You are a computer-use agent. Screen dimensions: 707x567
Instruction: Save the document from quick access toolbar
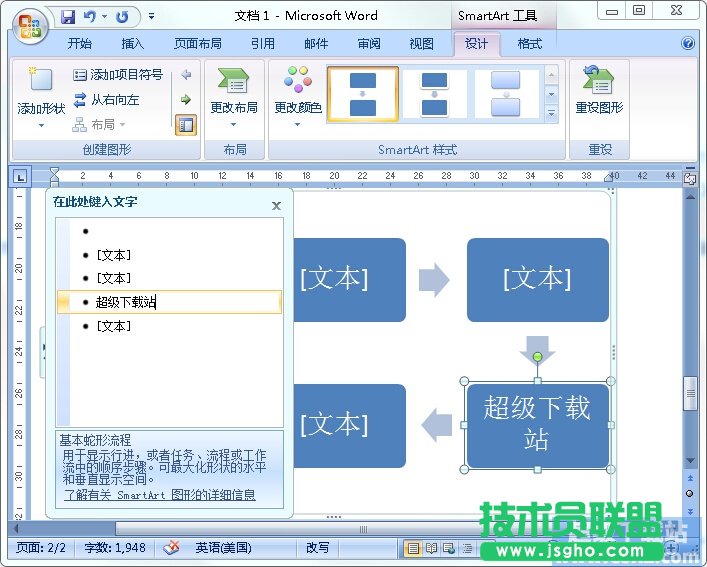[x=68, y=16]
